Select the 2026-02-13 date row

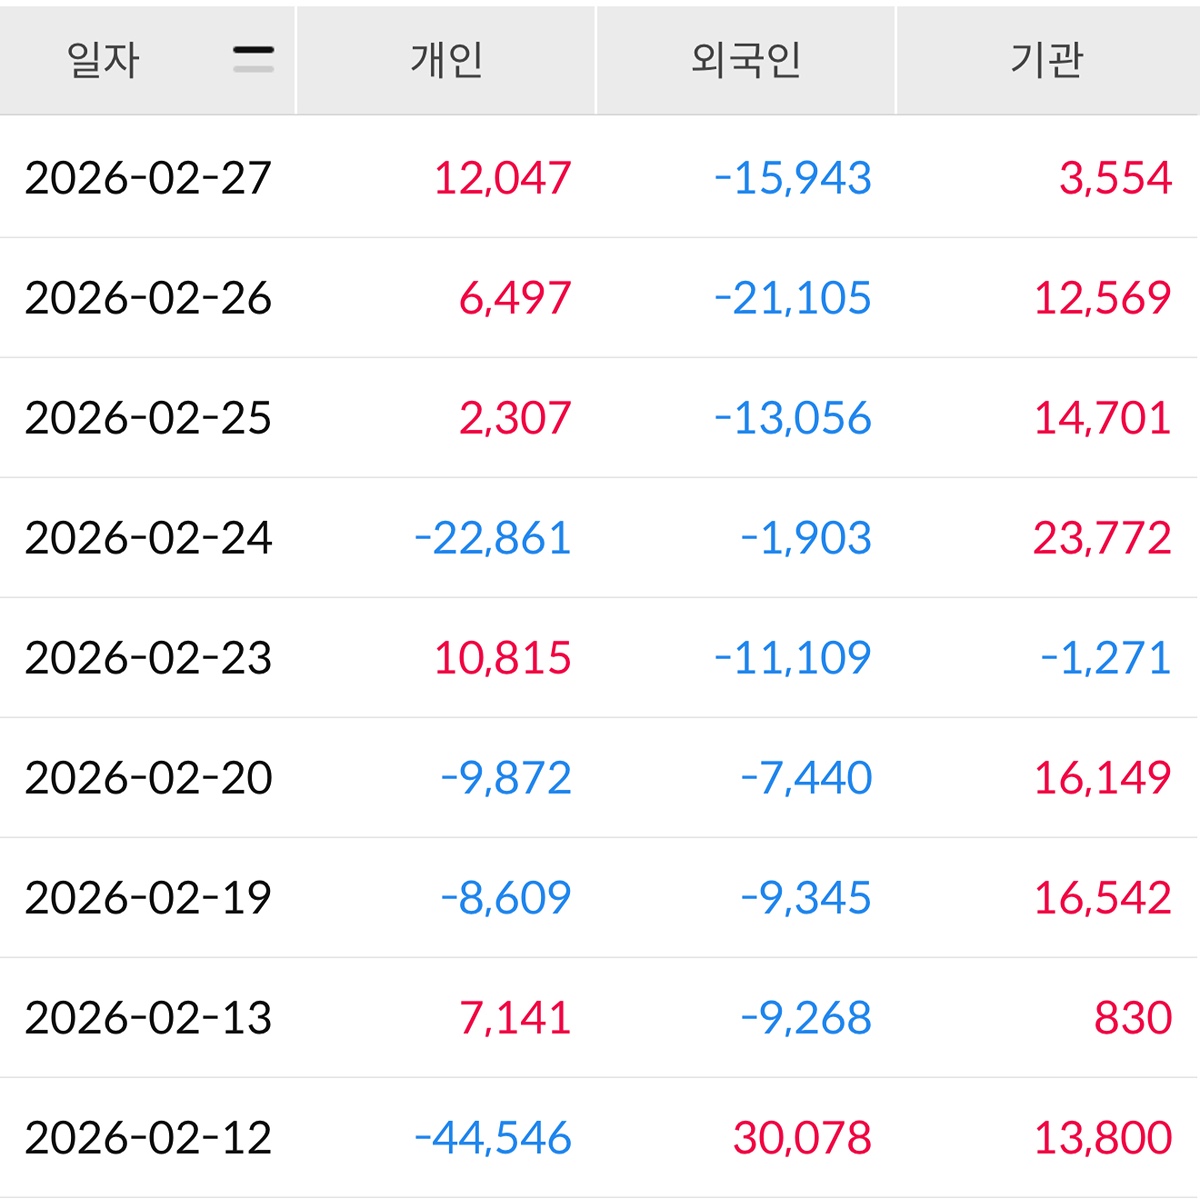point(600,1018)
